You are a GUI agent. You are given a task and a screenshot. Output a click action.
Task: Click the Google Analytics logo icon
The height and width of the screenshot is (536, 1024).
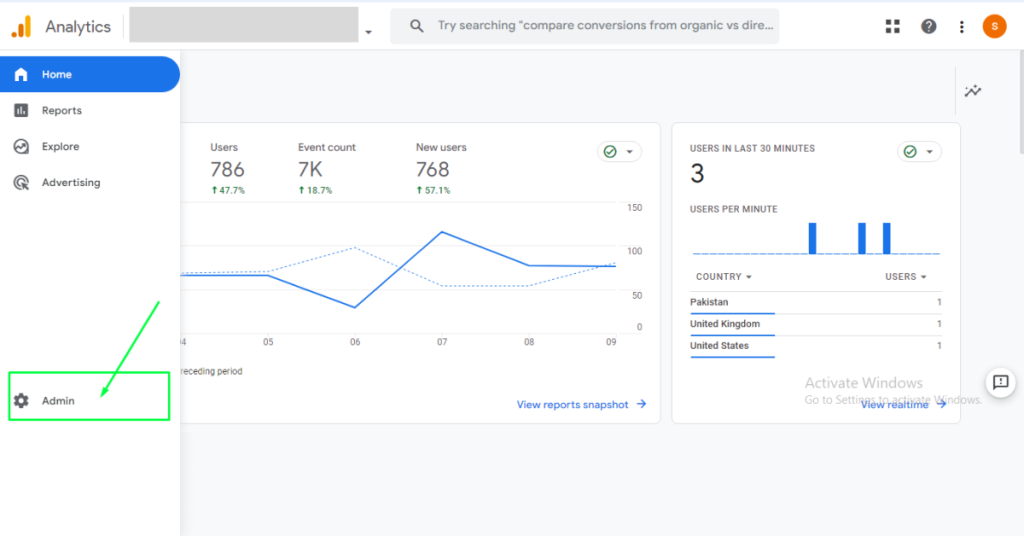(x=21, y=27)
